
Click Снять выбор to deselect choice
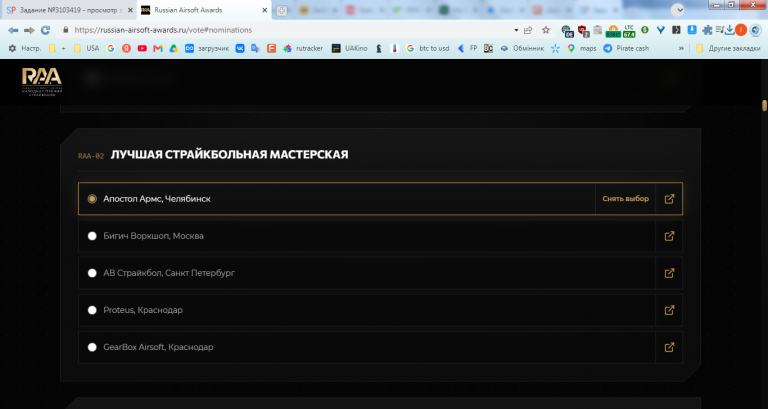(x=625, y=199)
